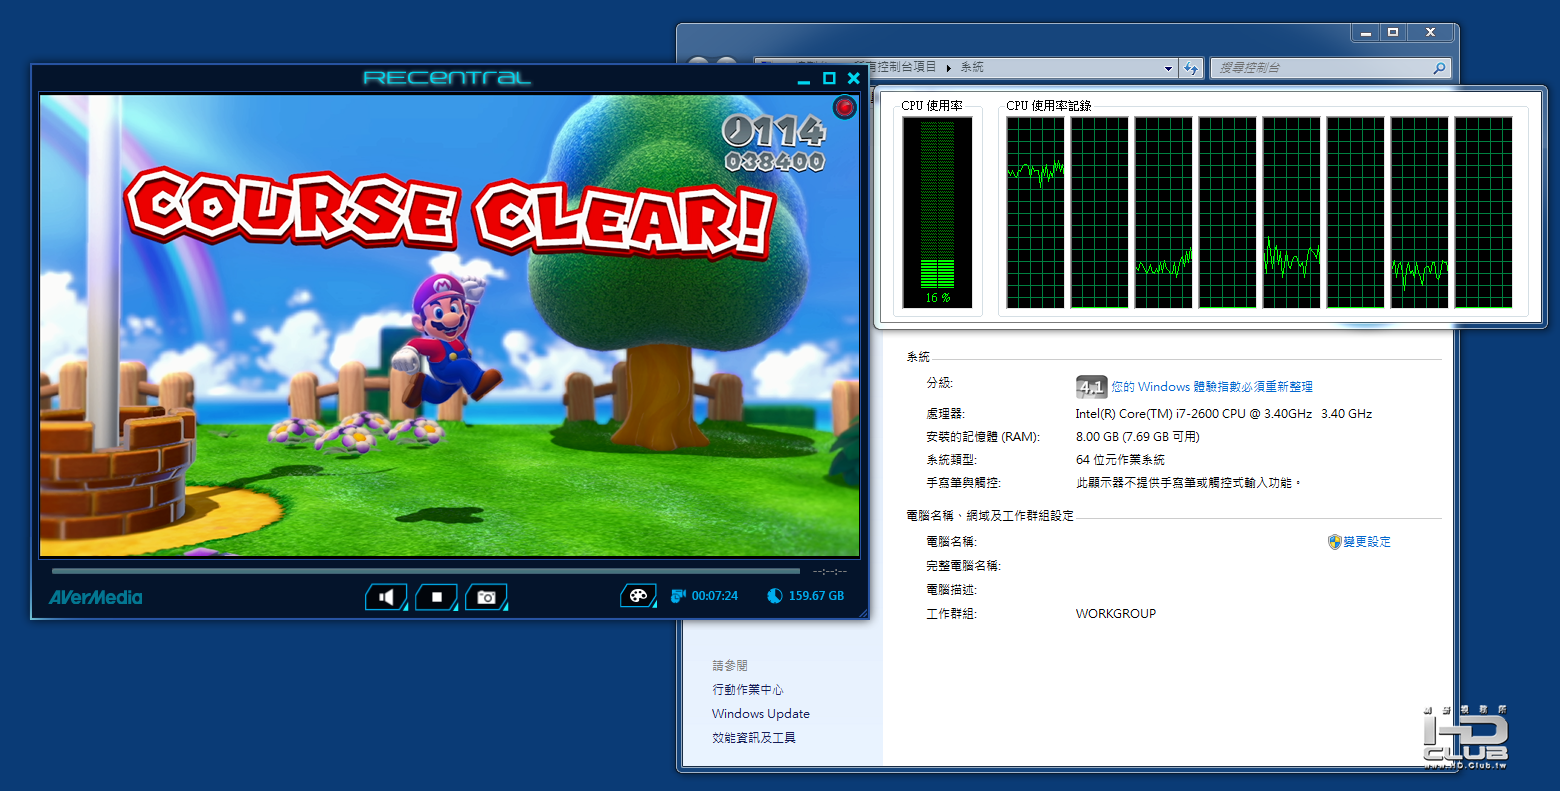Open the Windows 體驗指數必須重新整理 link
The width and height of the screenshot is (1560, 791).
(x=1212, y=387)
